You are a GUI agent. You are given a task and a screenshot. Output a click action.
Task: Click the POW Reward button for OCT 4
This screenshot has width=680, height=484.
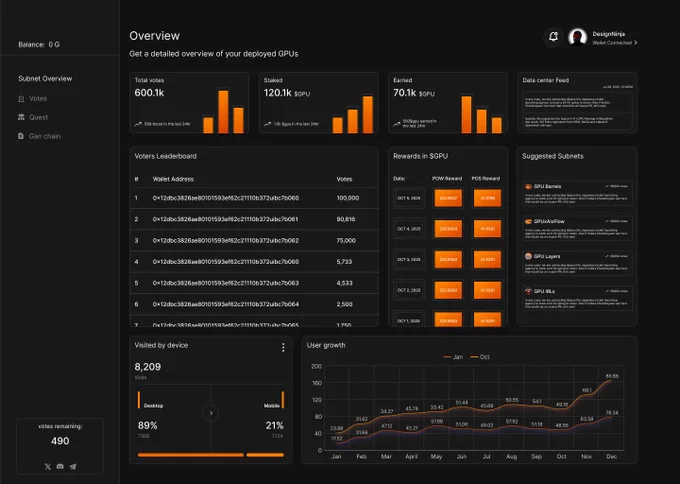448,229
